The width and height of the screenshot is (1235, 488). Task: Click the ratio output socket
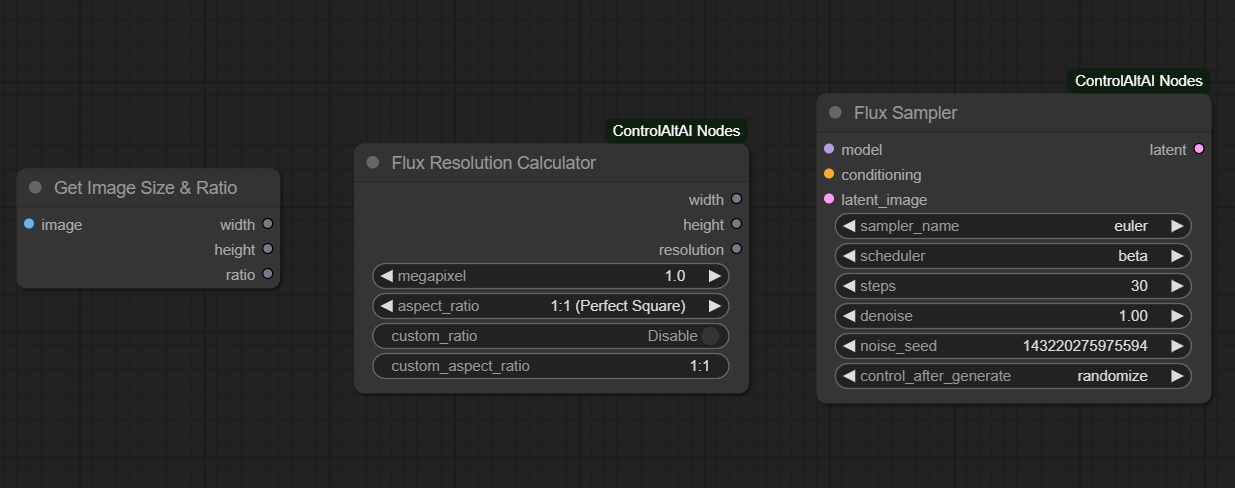point(268,274)
